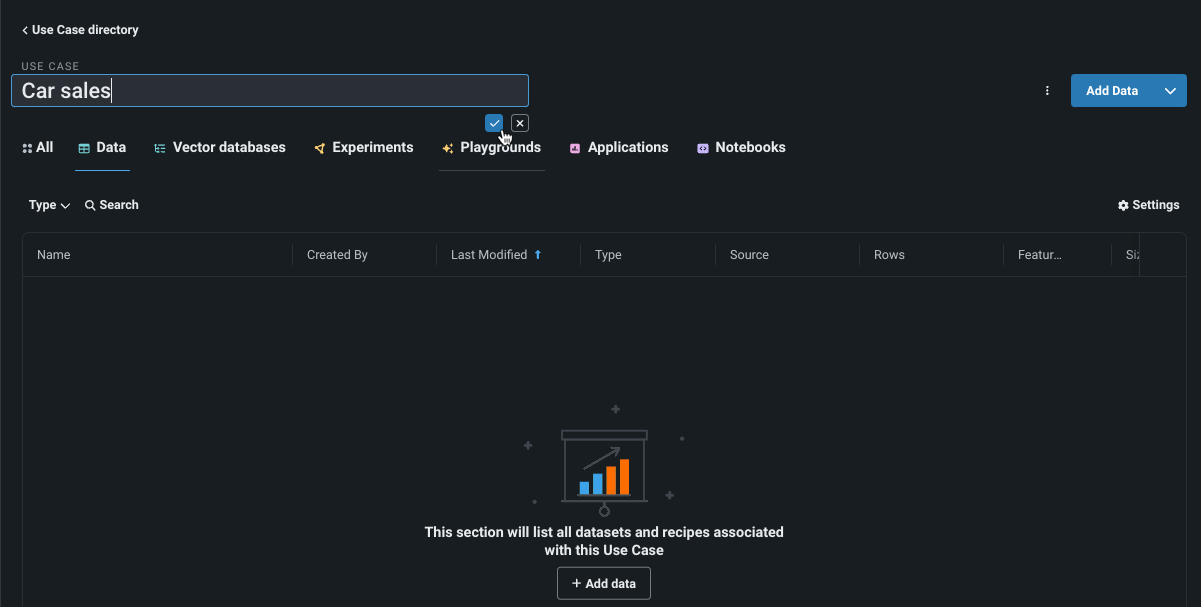The width and height of the screenshot is (1201, 607).
Task: Switch to the Experiments tab
Action: click(363, 148)
